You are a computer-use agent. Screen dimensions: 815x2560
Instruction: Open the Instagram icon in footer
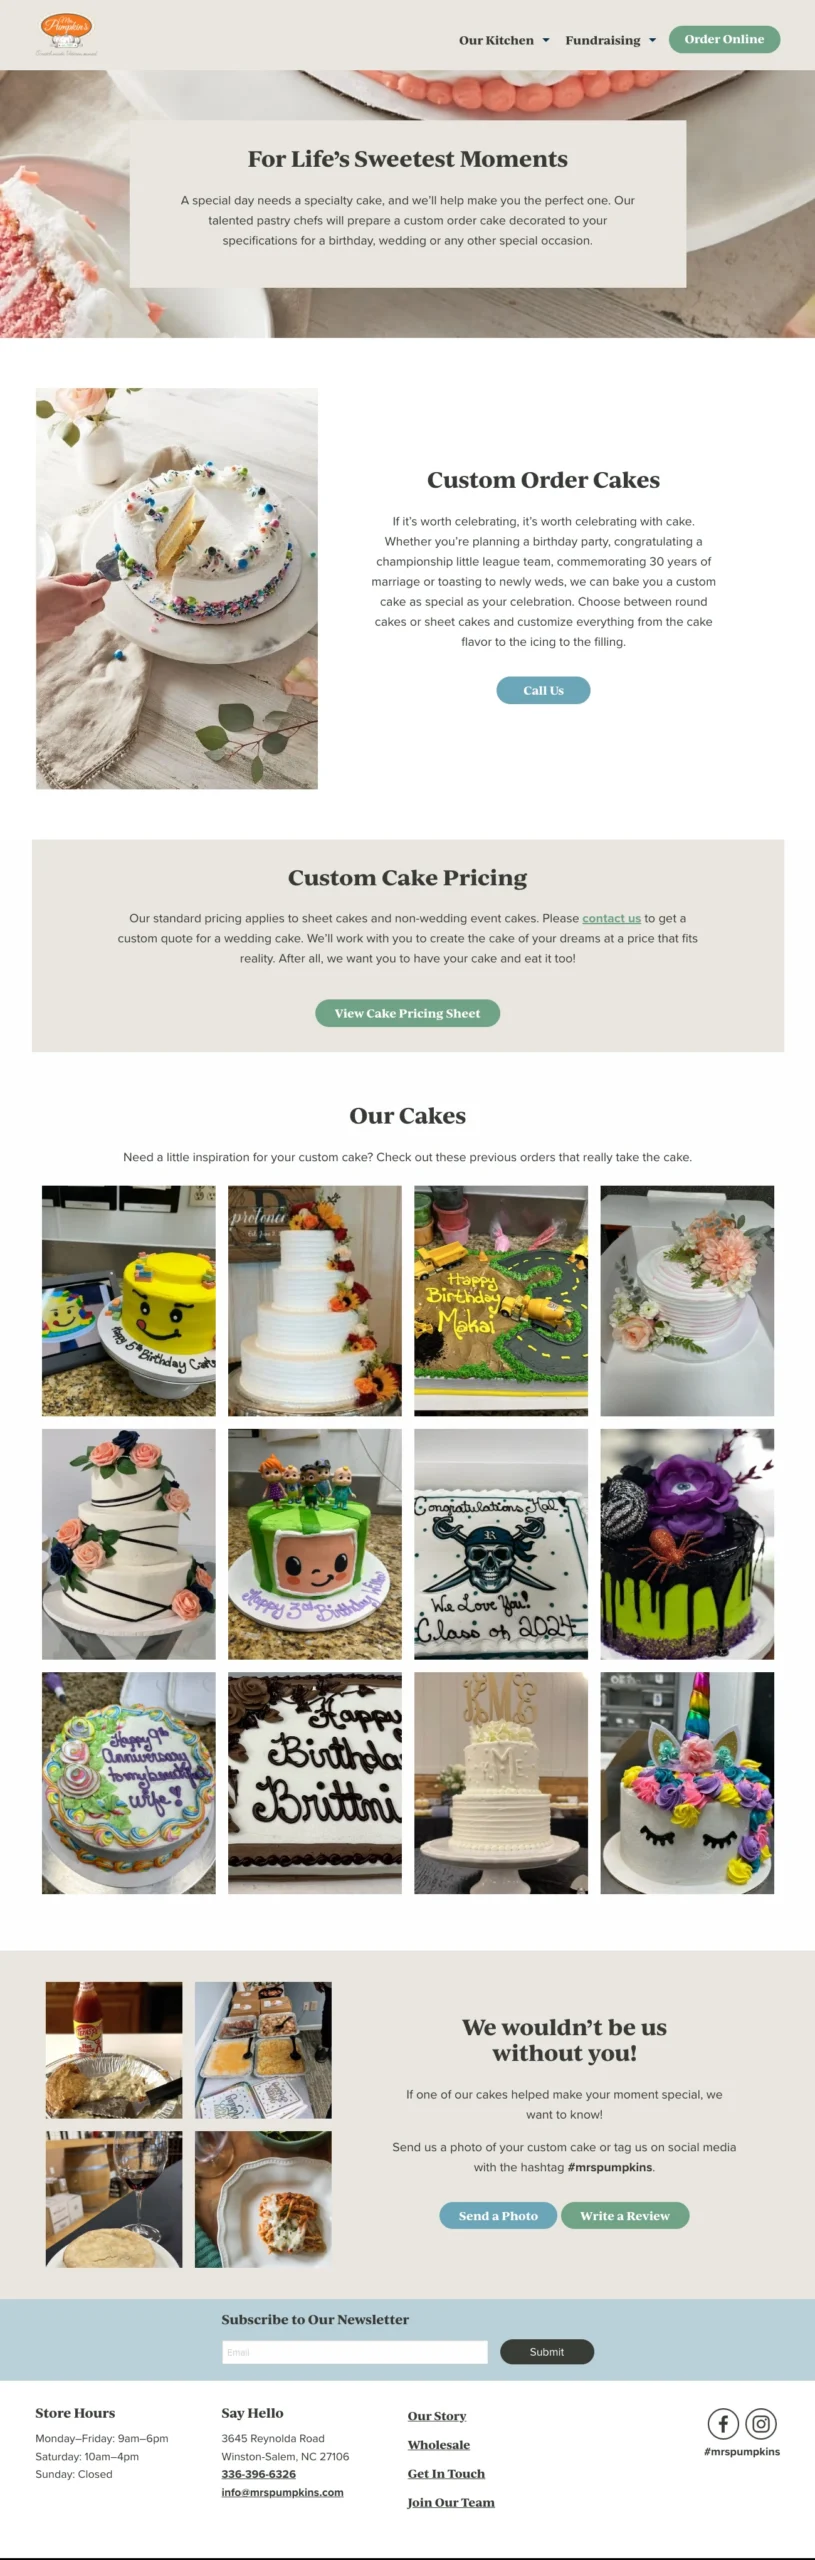coord(761,2423)
